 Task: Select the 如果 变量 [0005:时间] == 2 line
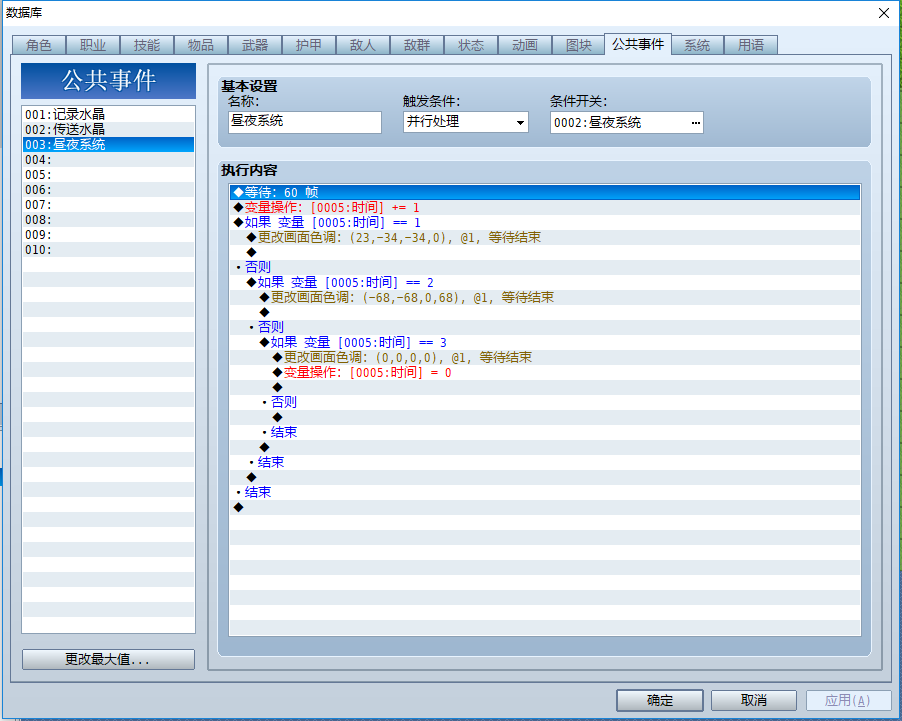point(545,282)
